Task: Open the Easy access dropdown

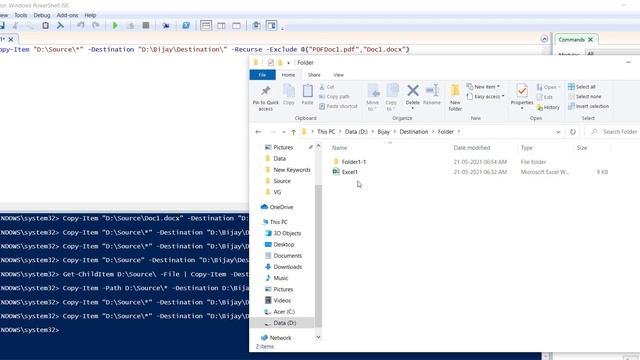Action: coord(485,97)
